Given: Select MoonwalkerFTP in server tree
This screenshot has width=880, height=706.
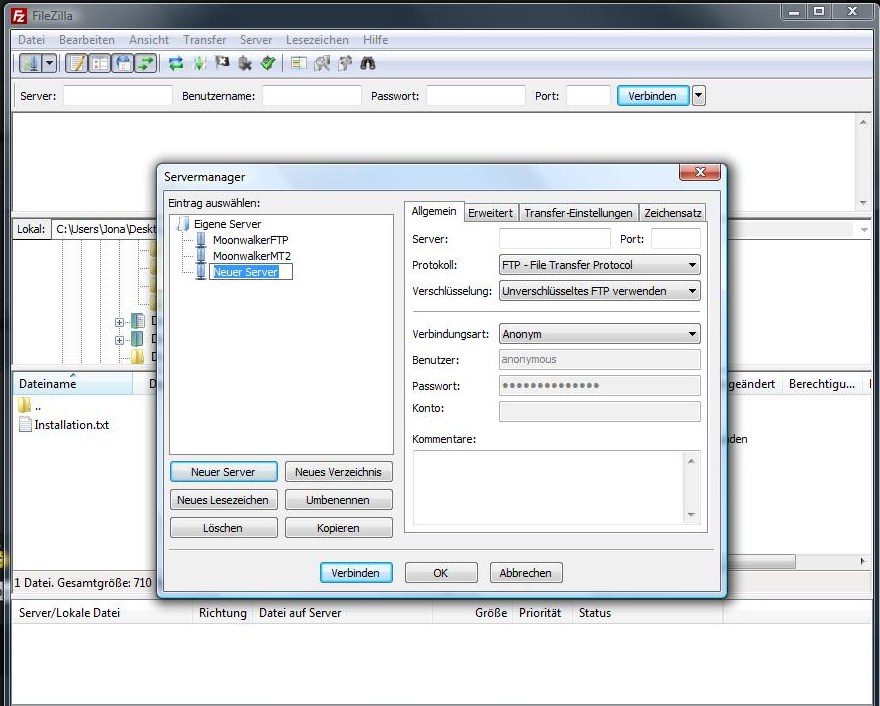Looking at the screenshot, I should [250, 240].
